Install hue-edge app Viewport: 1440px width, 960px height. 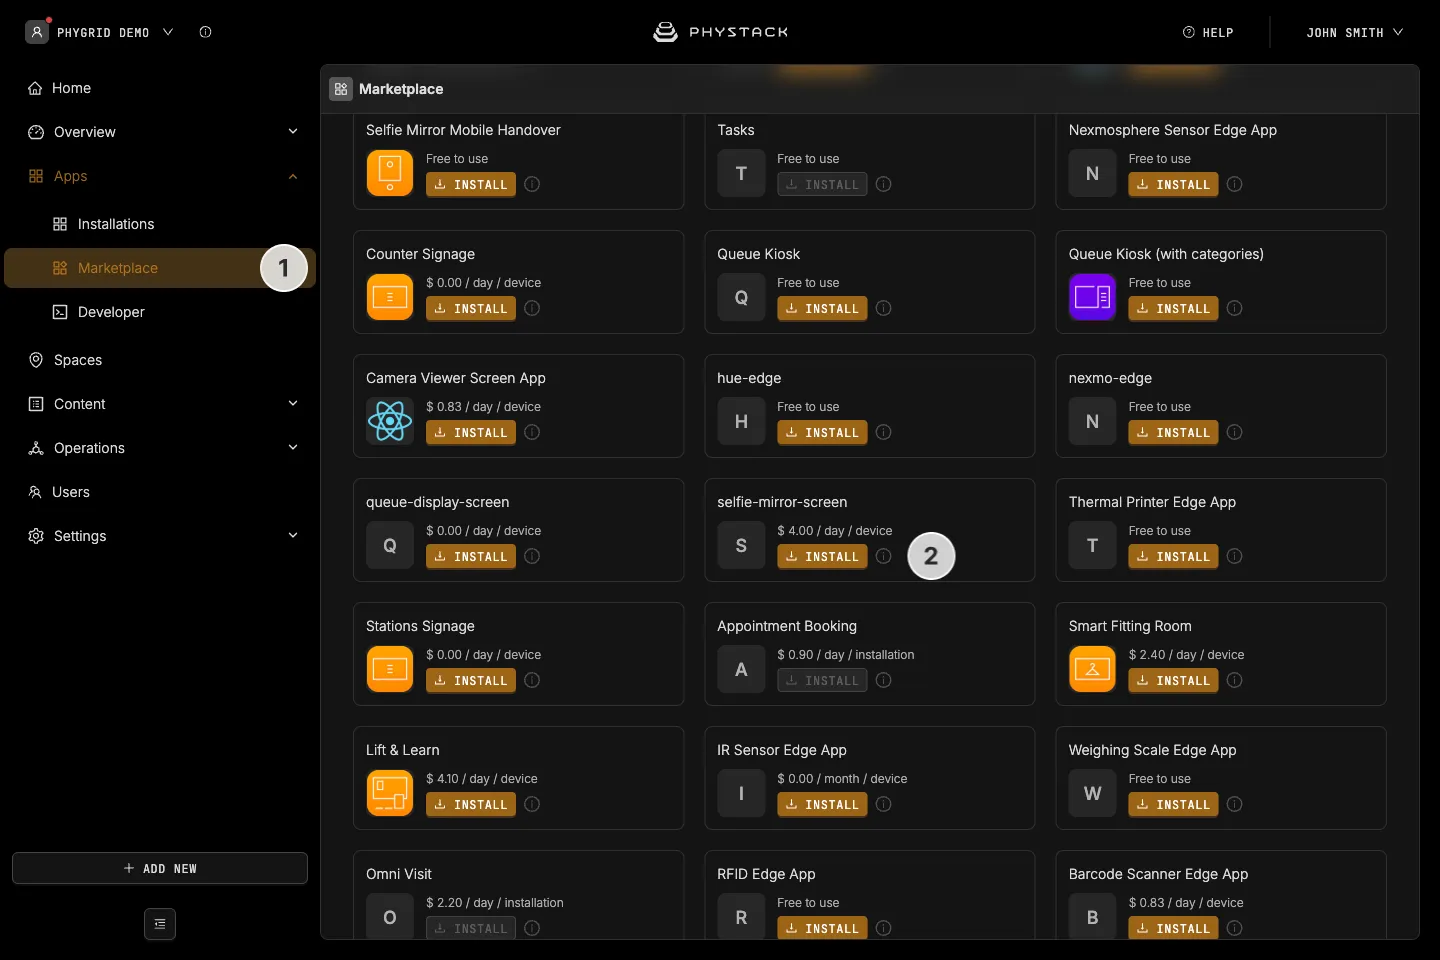pyautogui.click(x=822, y=433)
